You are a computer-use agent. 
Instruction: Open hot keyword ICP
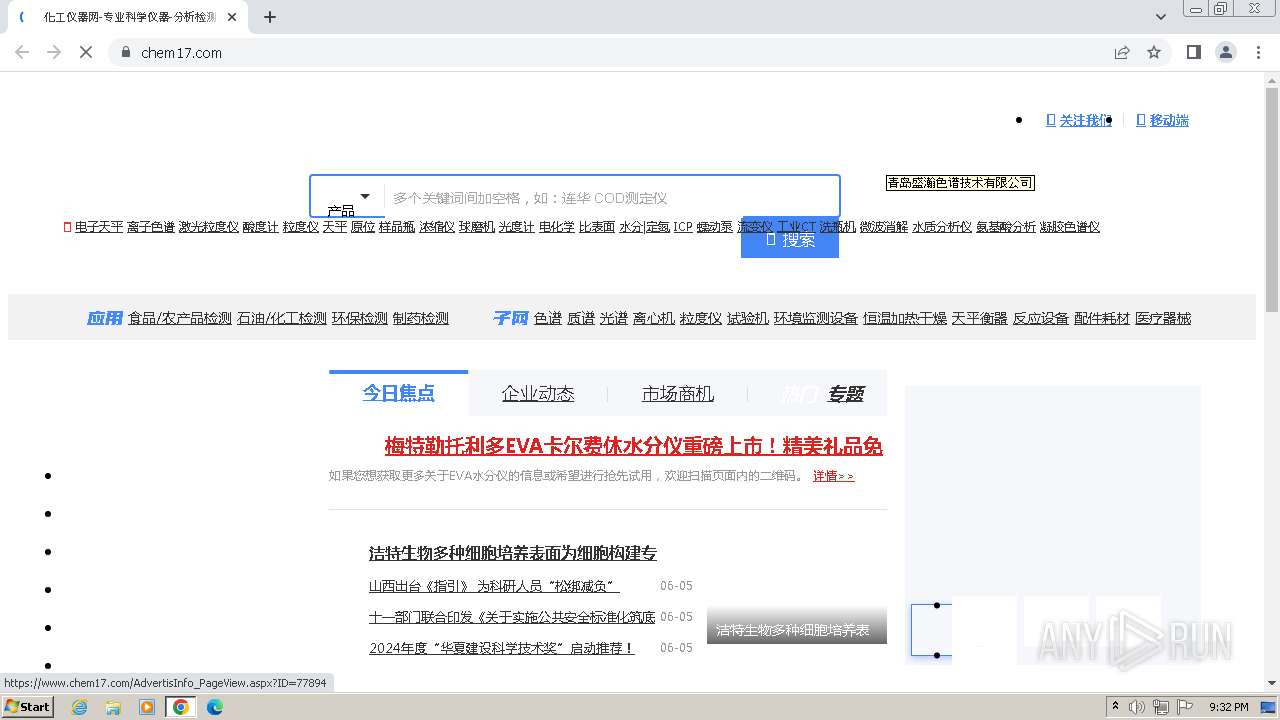tap(683, 227)
